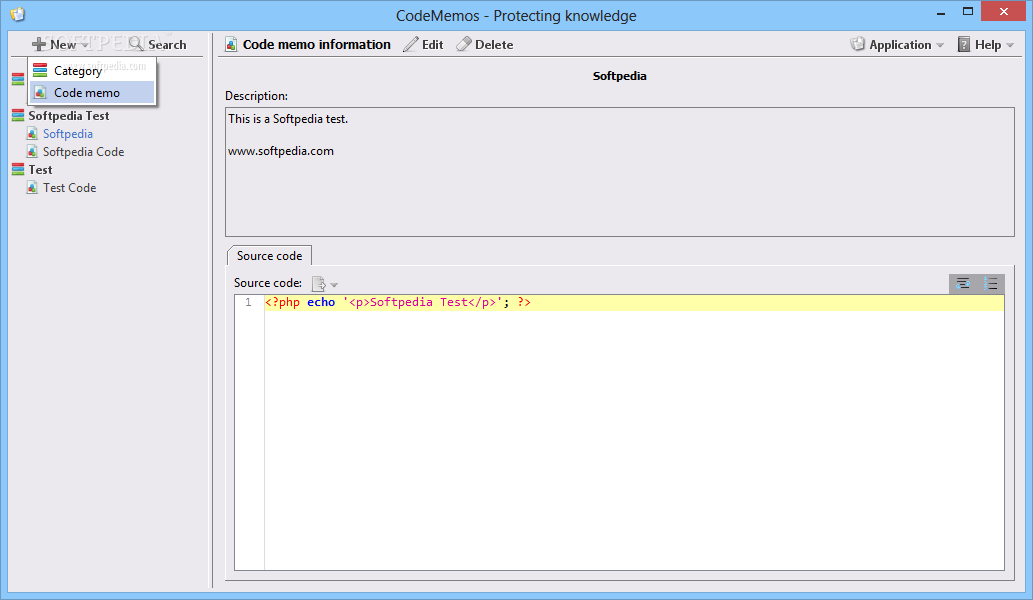
Task: Toggle the word wrap button
Action: 963,284
